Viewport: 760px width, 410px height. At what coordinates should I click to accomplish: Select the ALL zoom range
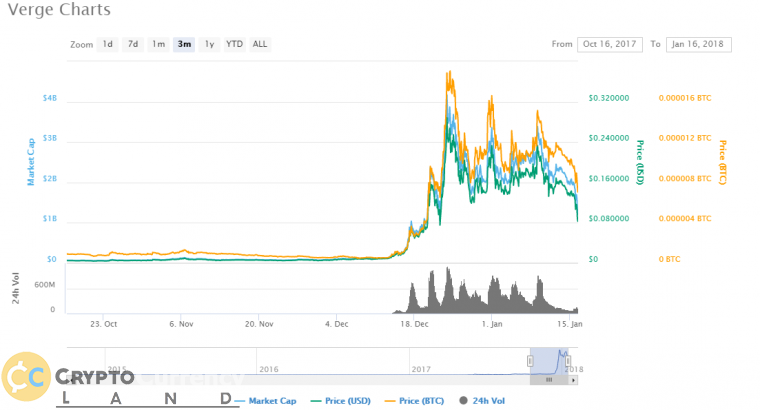pyautogui.click(x=260, y=44)
